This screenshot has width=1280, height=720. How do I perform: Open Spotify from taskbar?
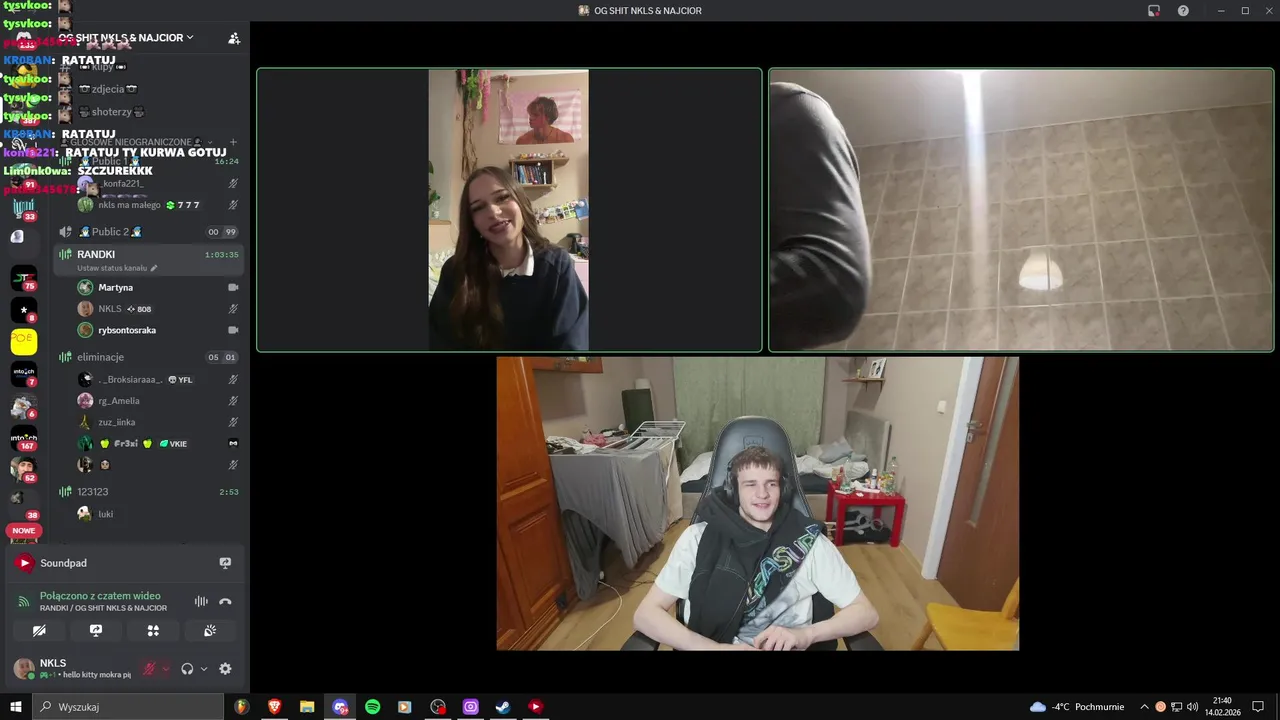click(372, 707)
